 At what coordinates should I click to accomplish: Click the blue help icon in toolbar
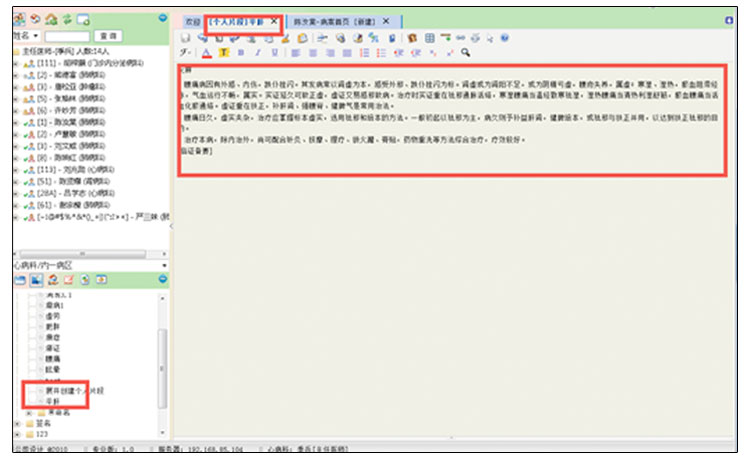point(504,37)
